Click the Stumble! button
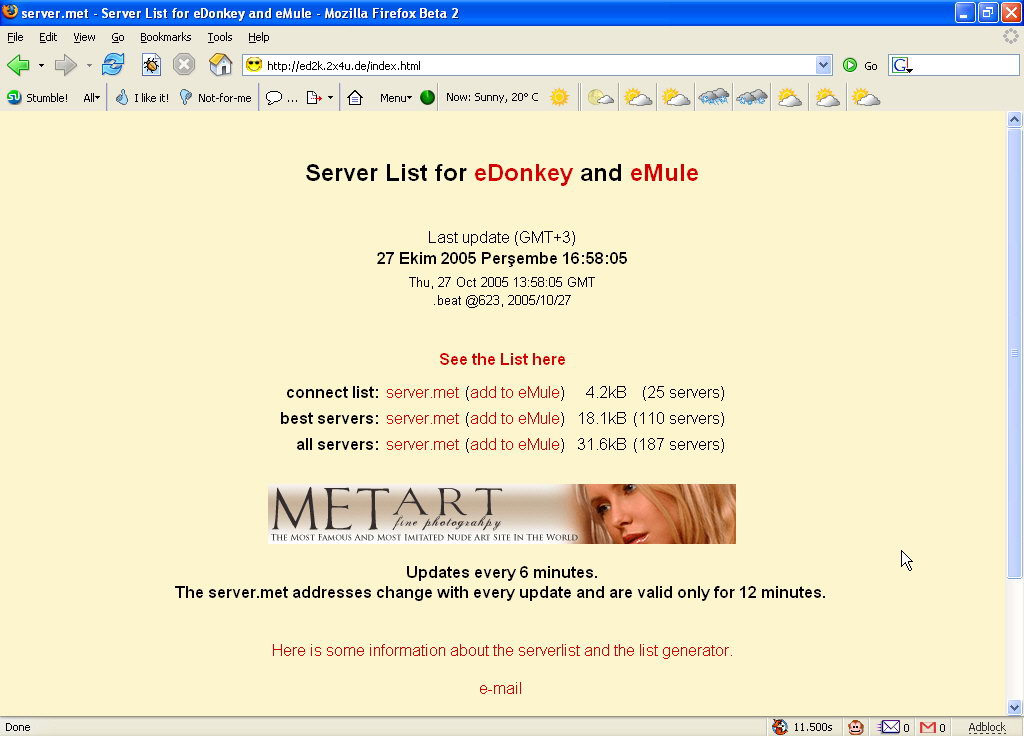Screen dimensions: 1024x736 37,97
